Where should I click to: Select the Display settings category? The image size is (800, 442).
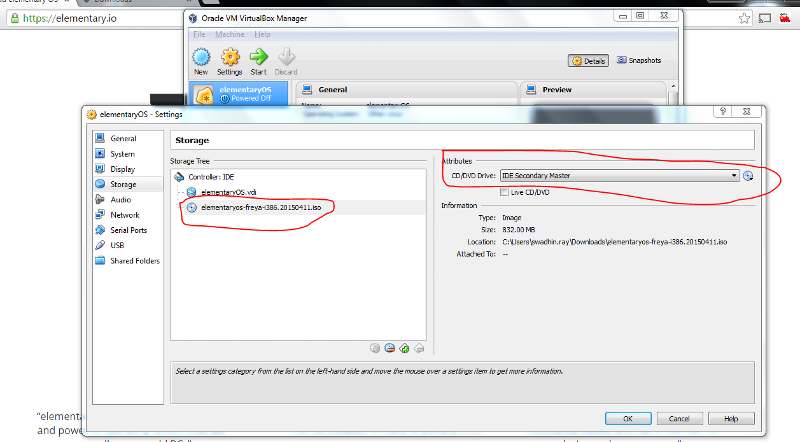point(128,169)
